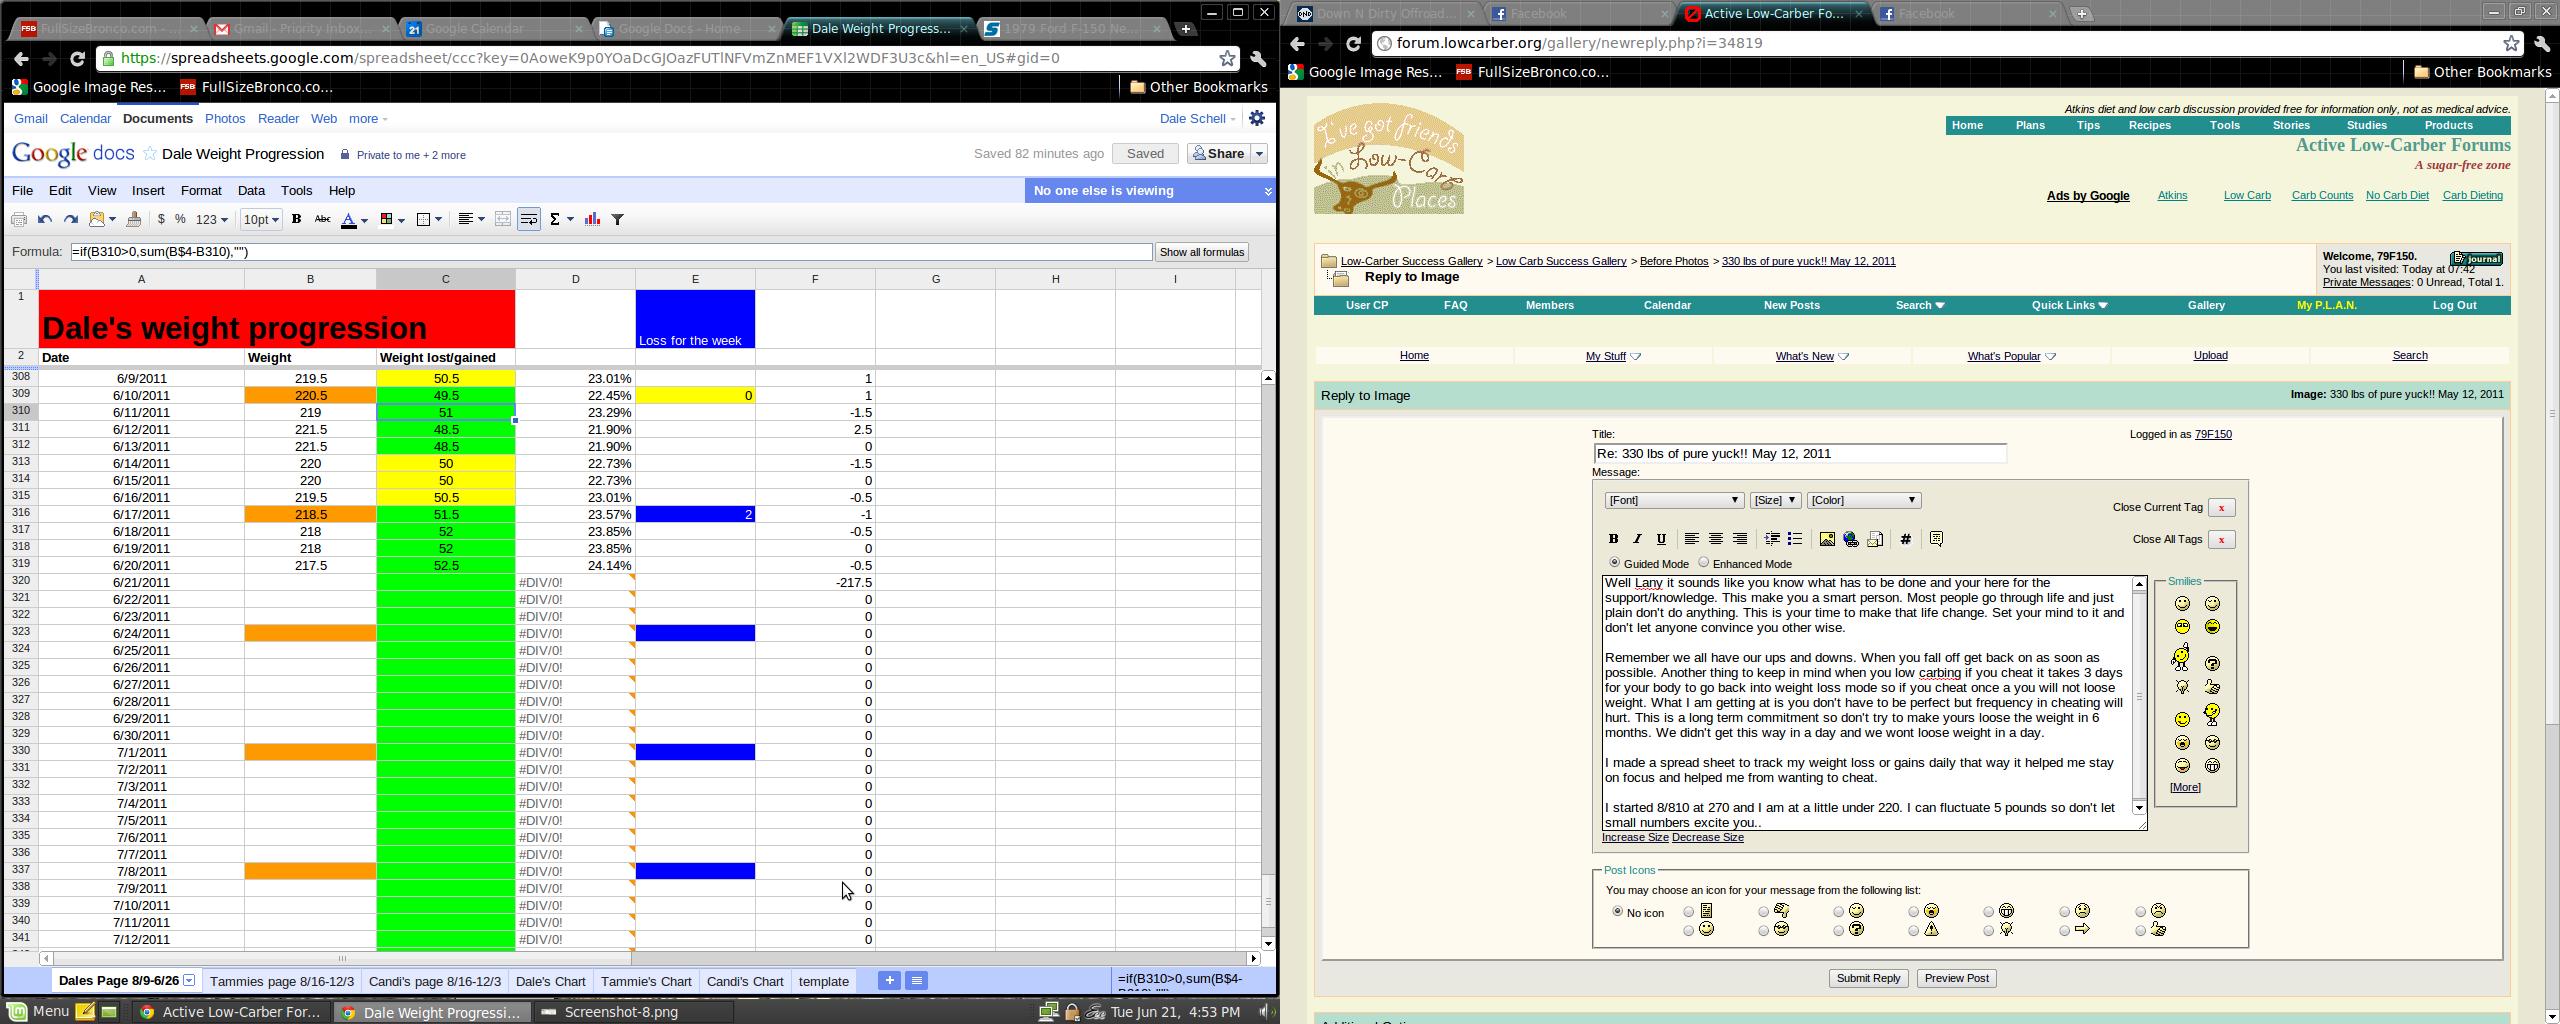Image resolution: width=2560 pixels, height=1024 pixels.
Task: Open the cell background color picker
Action: click(x=390, y=220)
